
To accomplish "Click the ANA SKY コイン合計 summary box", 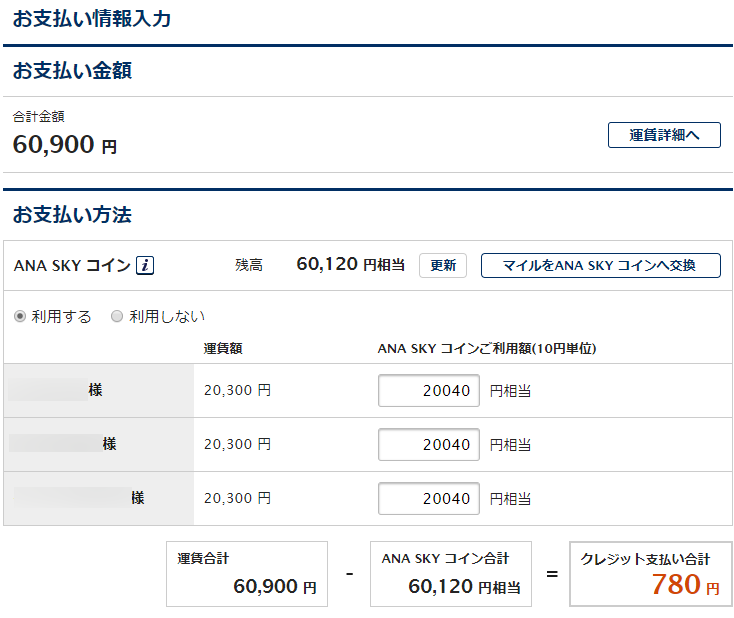I will tap(451, 574).
